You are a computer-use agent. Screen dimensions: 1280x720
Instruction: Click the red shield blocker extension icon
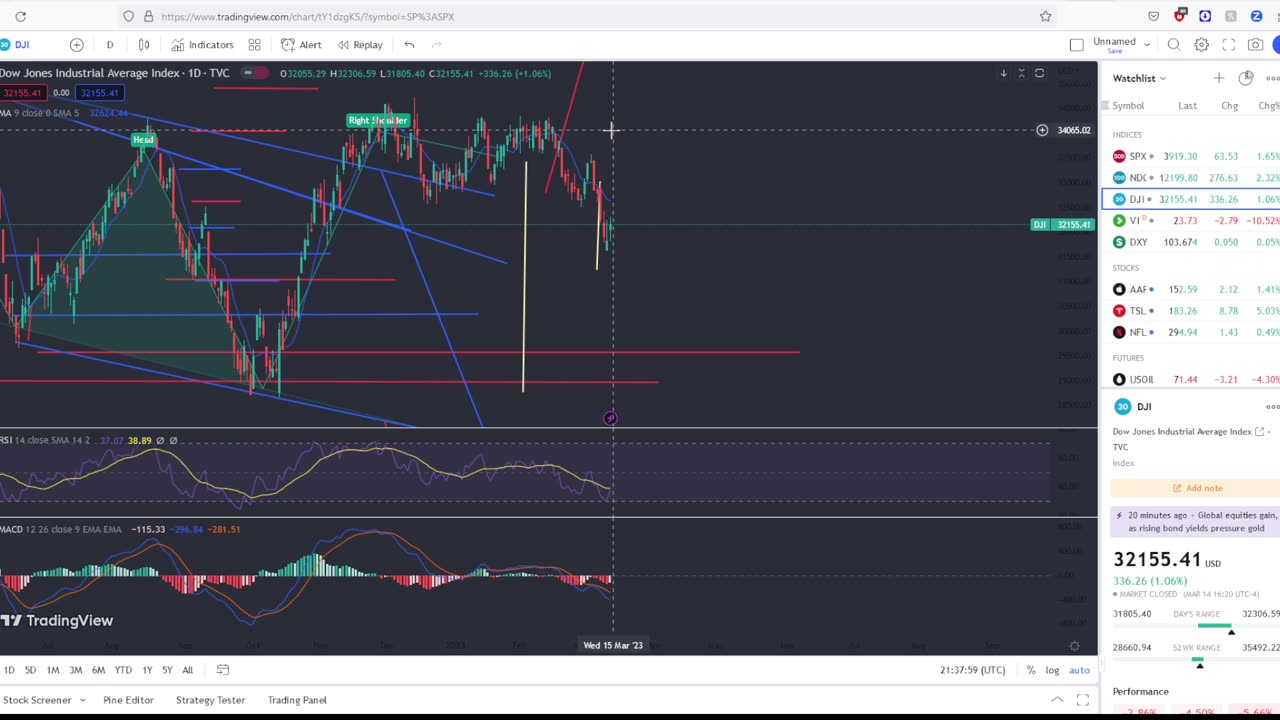click(x=1180, y=15)
